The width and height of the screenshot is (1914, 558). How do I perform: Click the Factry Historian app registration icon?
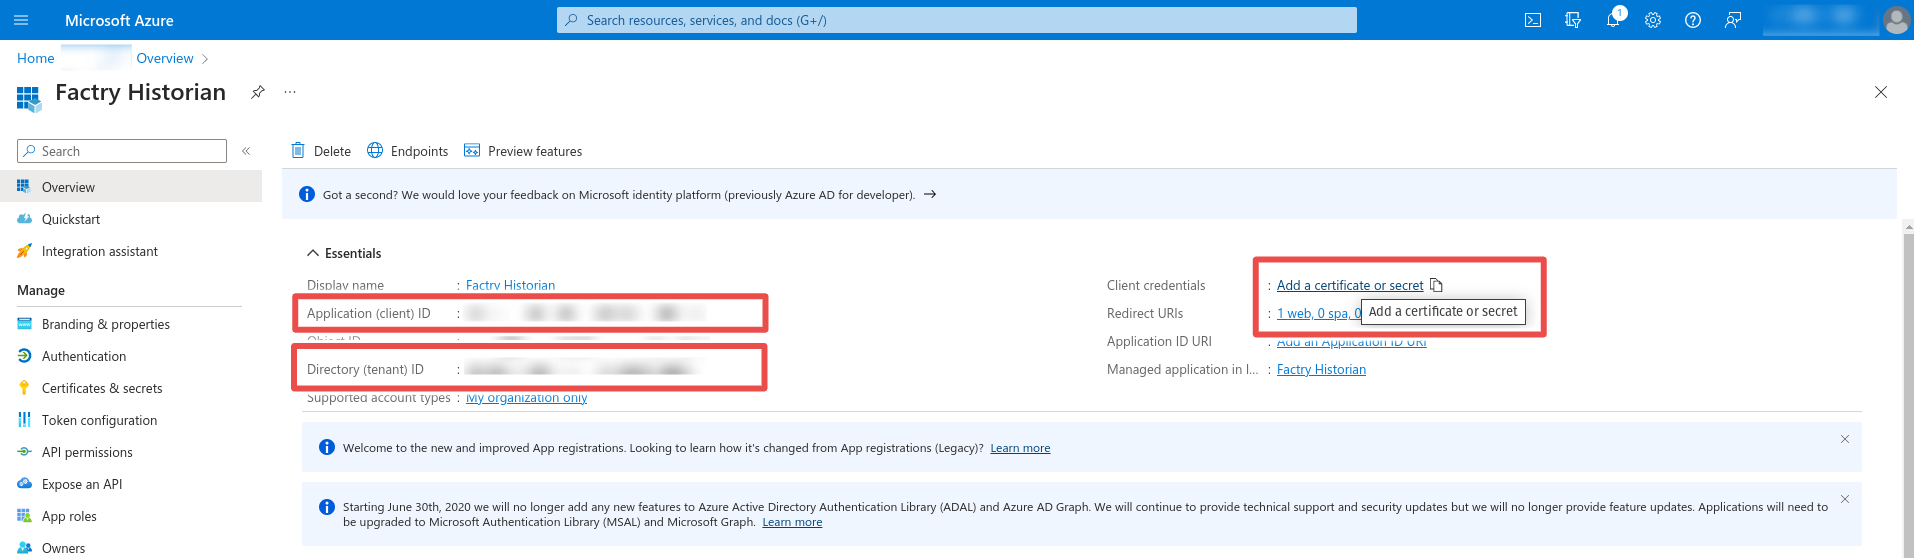[x=28, y=98]
